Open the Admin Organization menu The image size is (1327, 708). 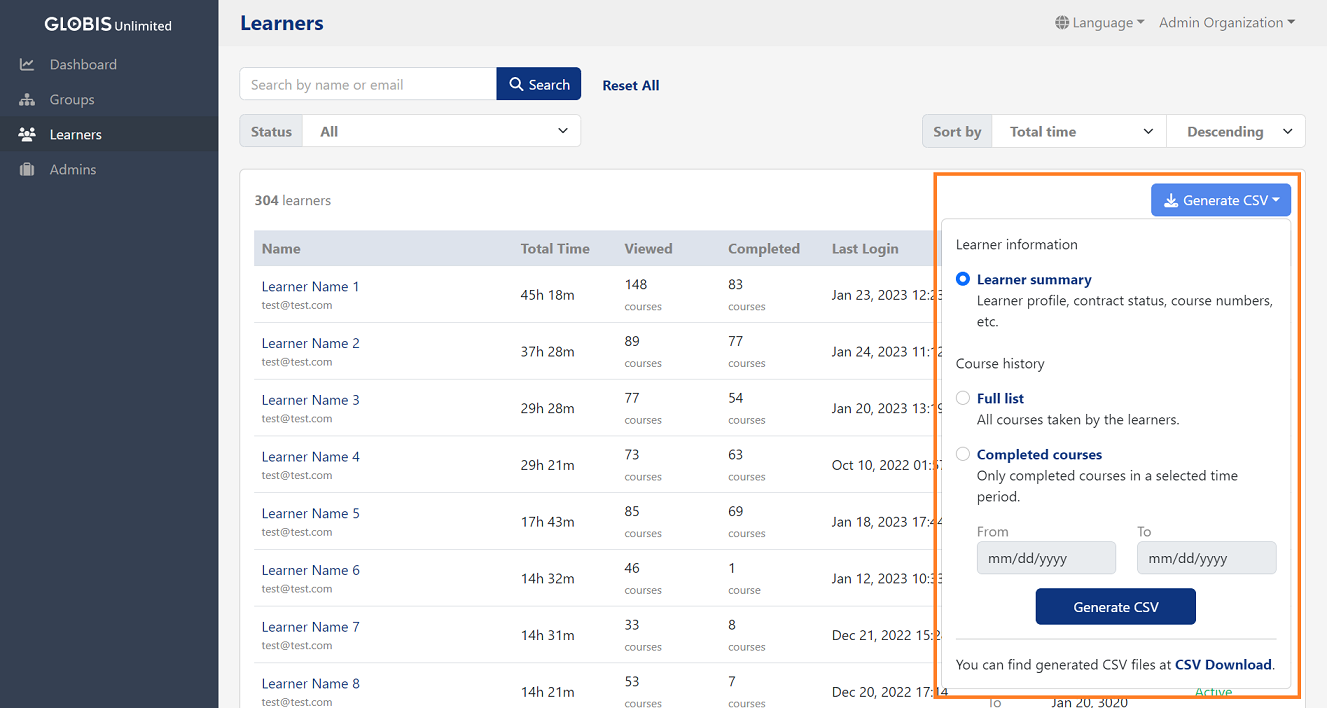[1227, 21]
